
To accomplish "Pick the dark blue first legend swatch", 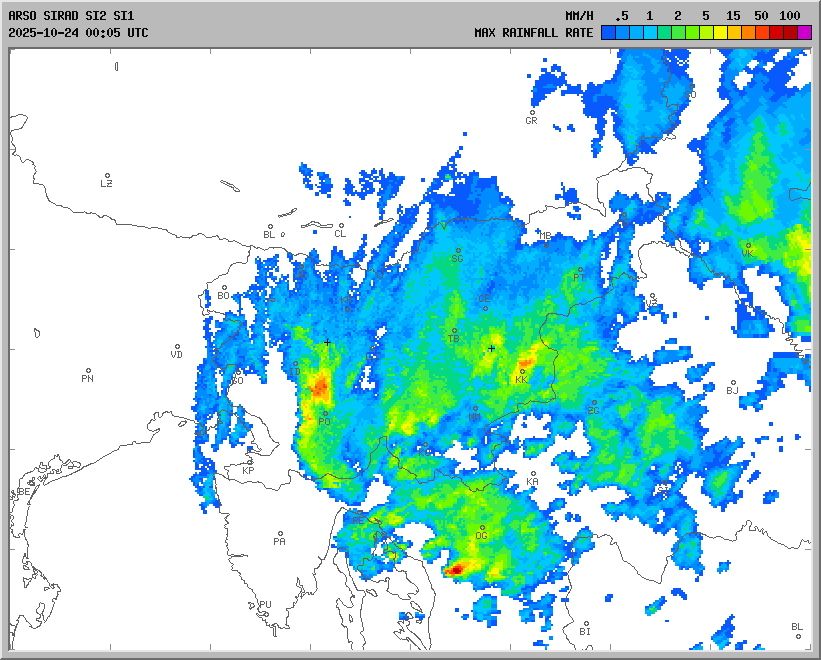I will (x=608, y=33).
